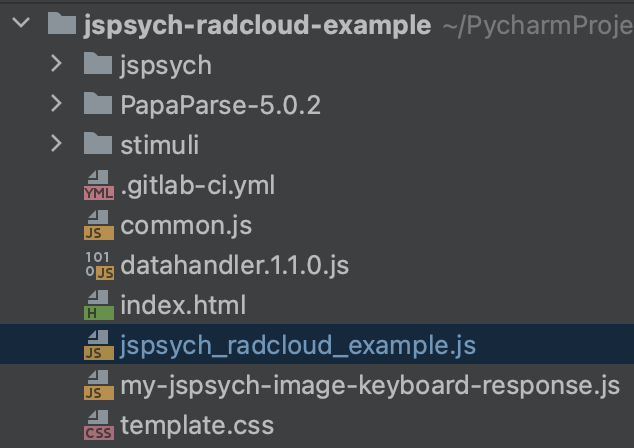Expand the stimuli folder
Screen dimensions: 634x448
tap(56, 145)
